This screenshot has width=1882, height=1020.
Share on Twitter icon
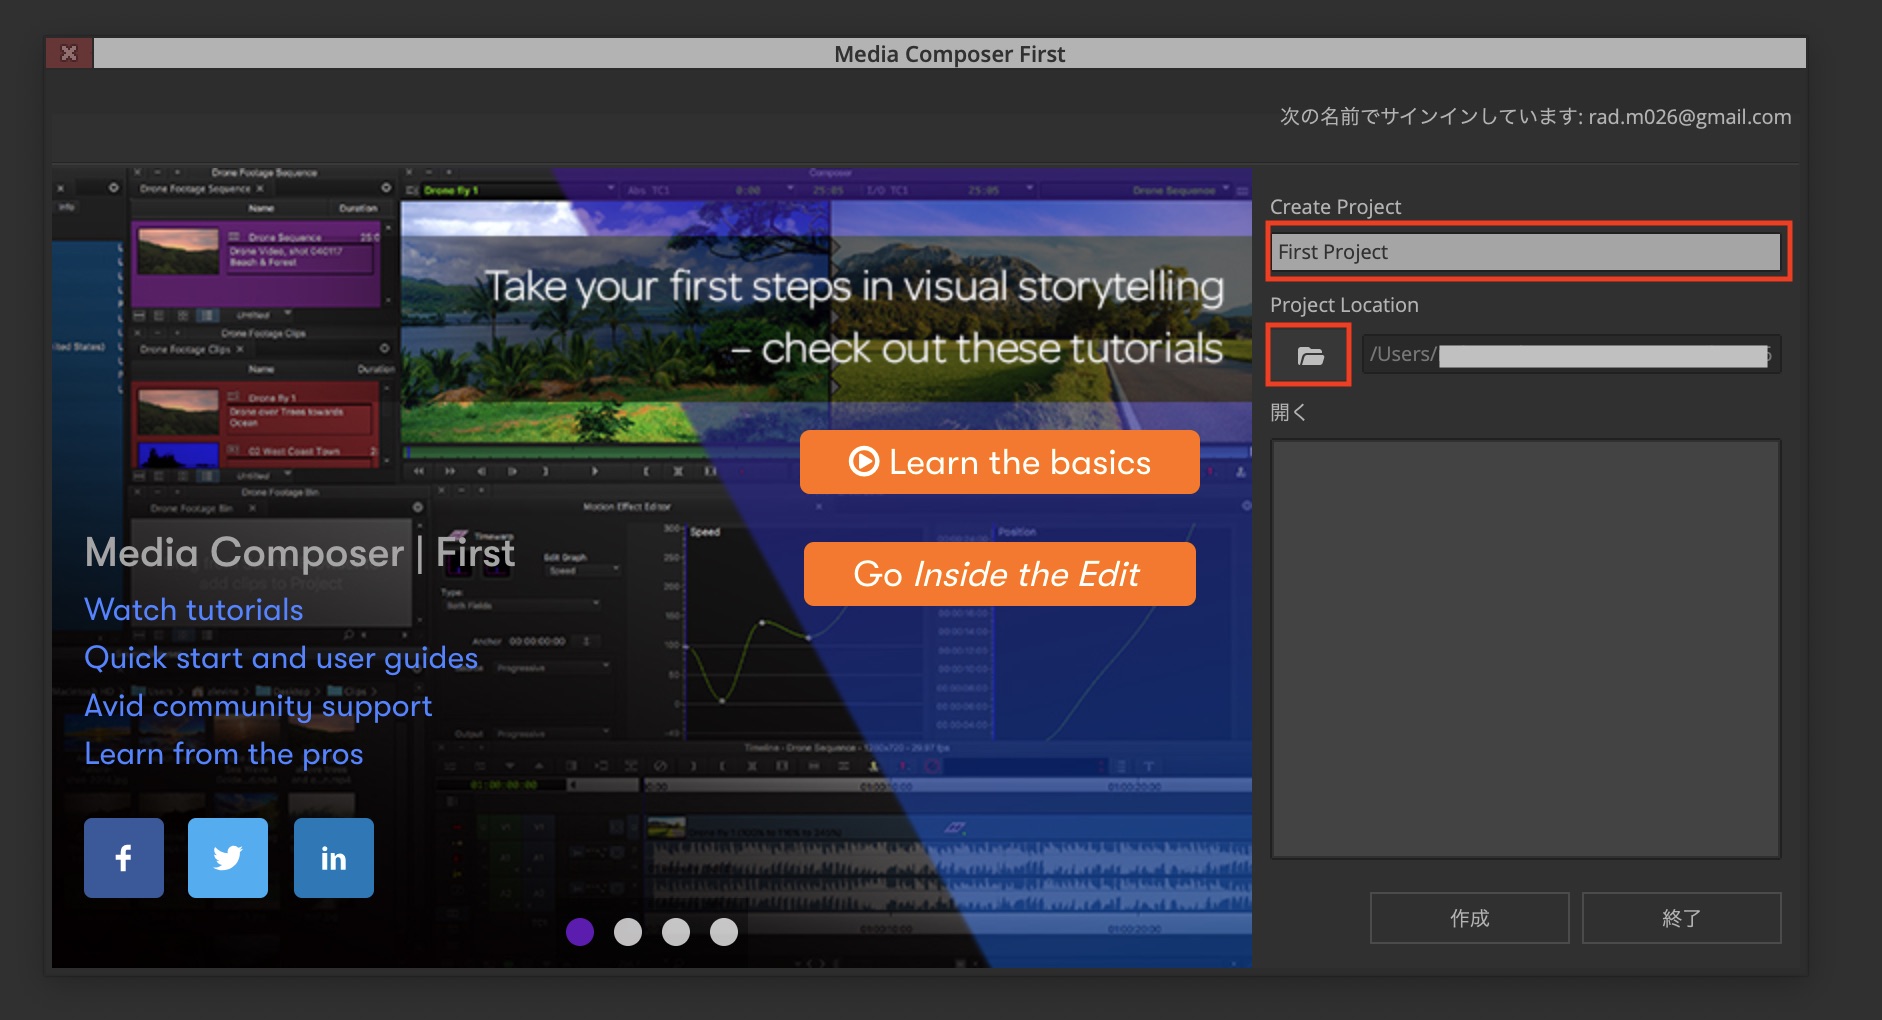(228, 858)
